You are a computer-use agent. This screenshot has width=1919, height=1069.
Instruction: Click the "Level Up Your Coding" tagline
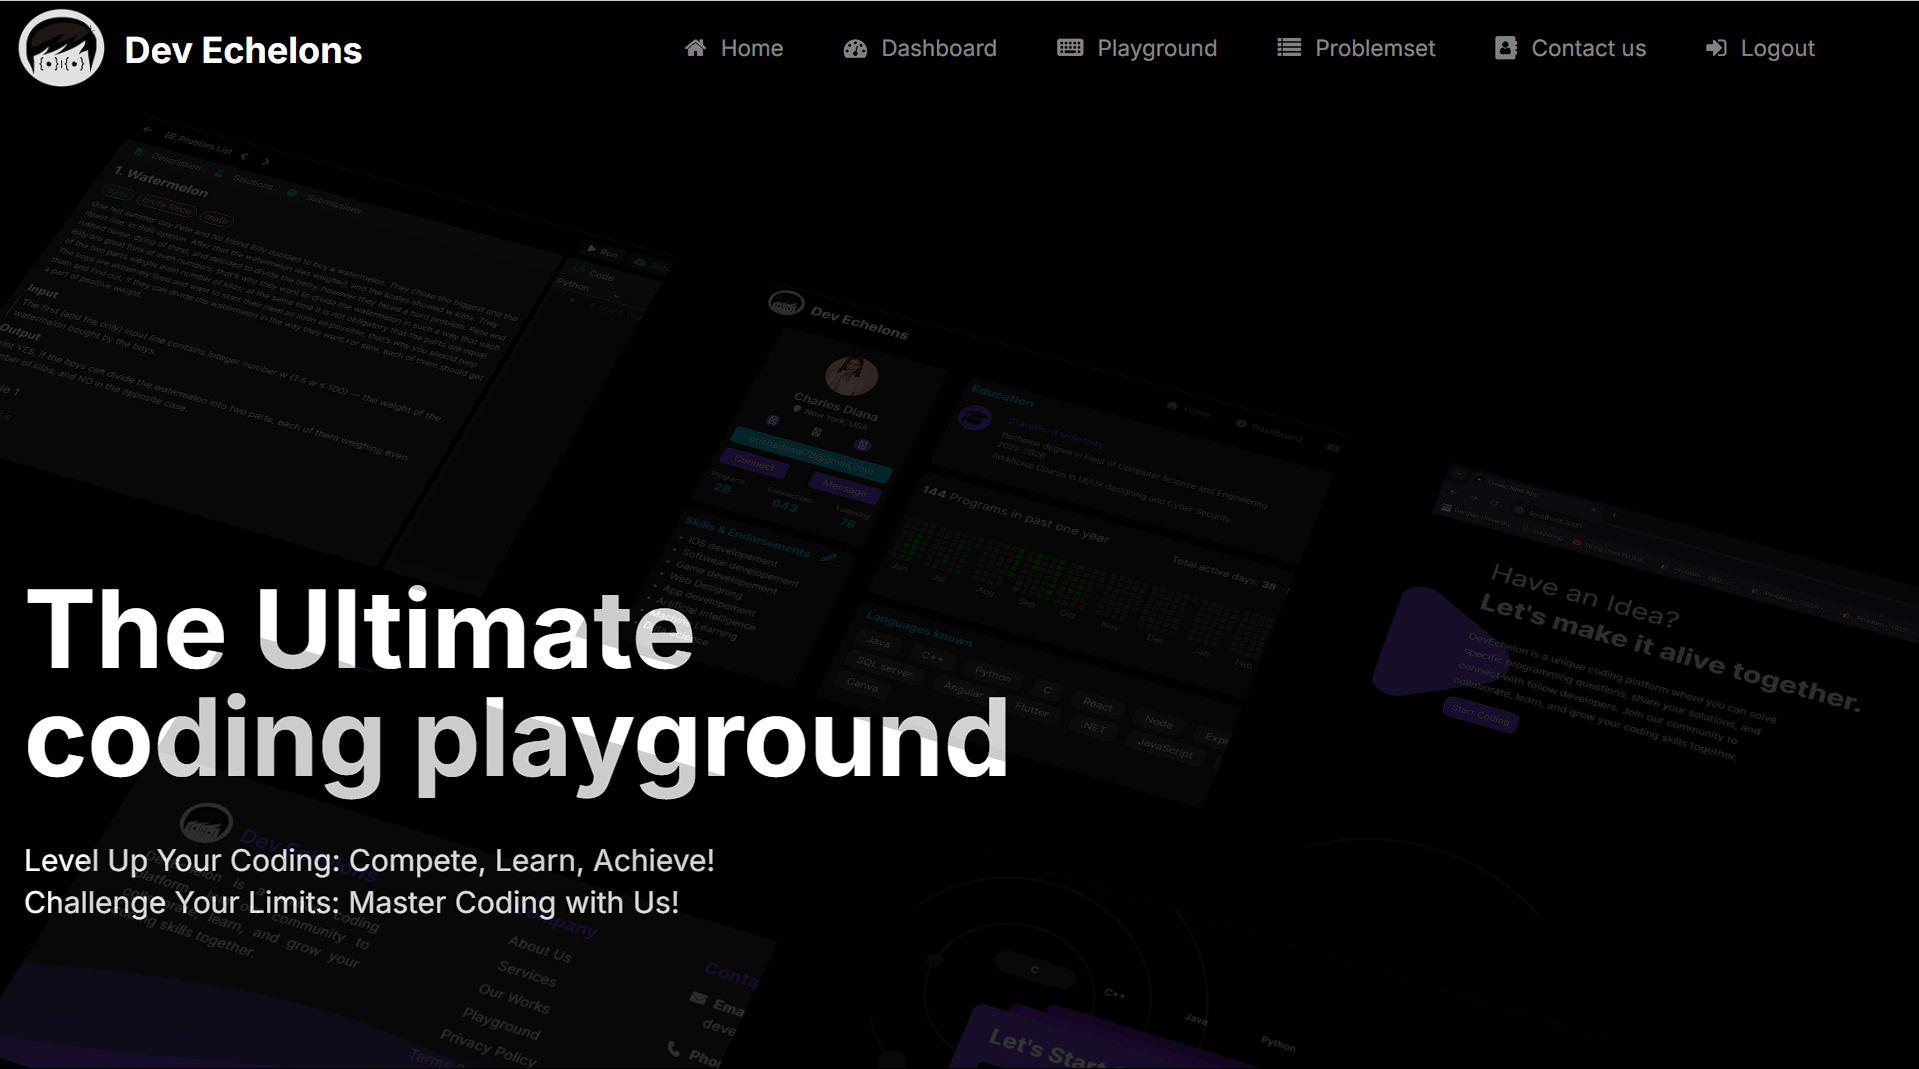[369, 861]
